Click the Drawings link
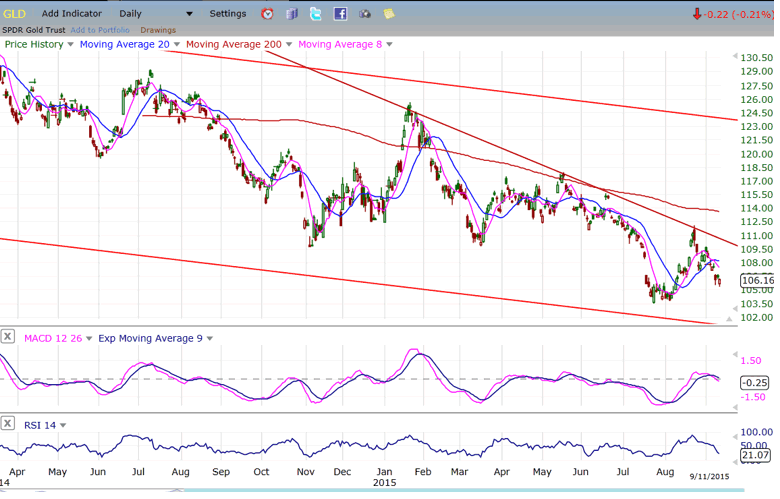 click(x=158, y=30)
